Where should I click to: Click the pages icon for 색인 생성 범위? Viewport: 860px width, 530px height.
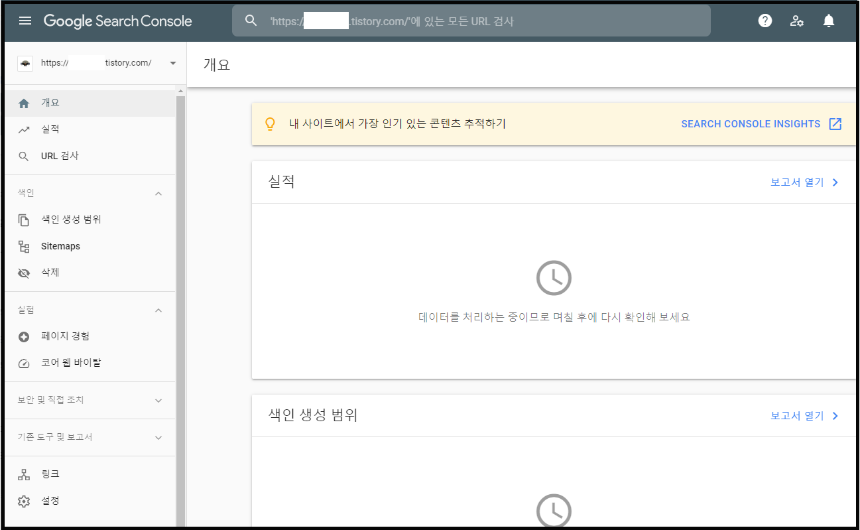(x=24, y=220)
